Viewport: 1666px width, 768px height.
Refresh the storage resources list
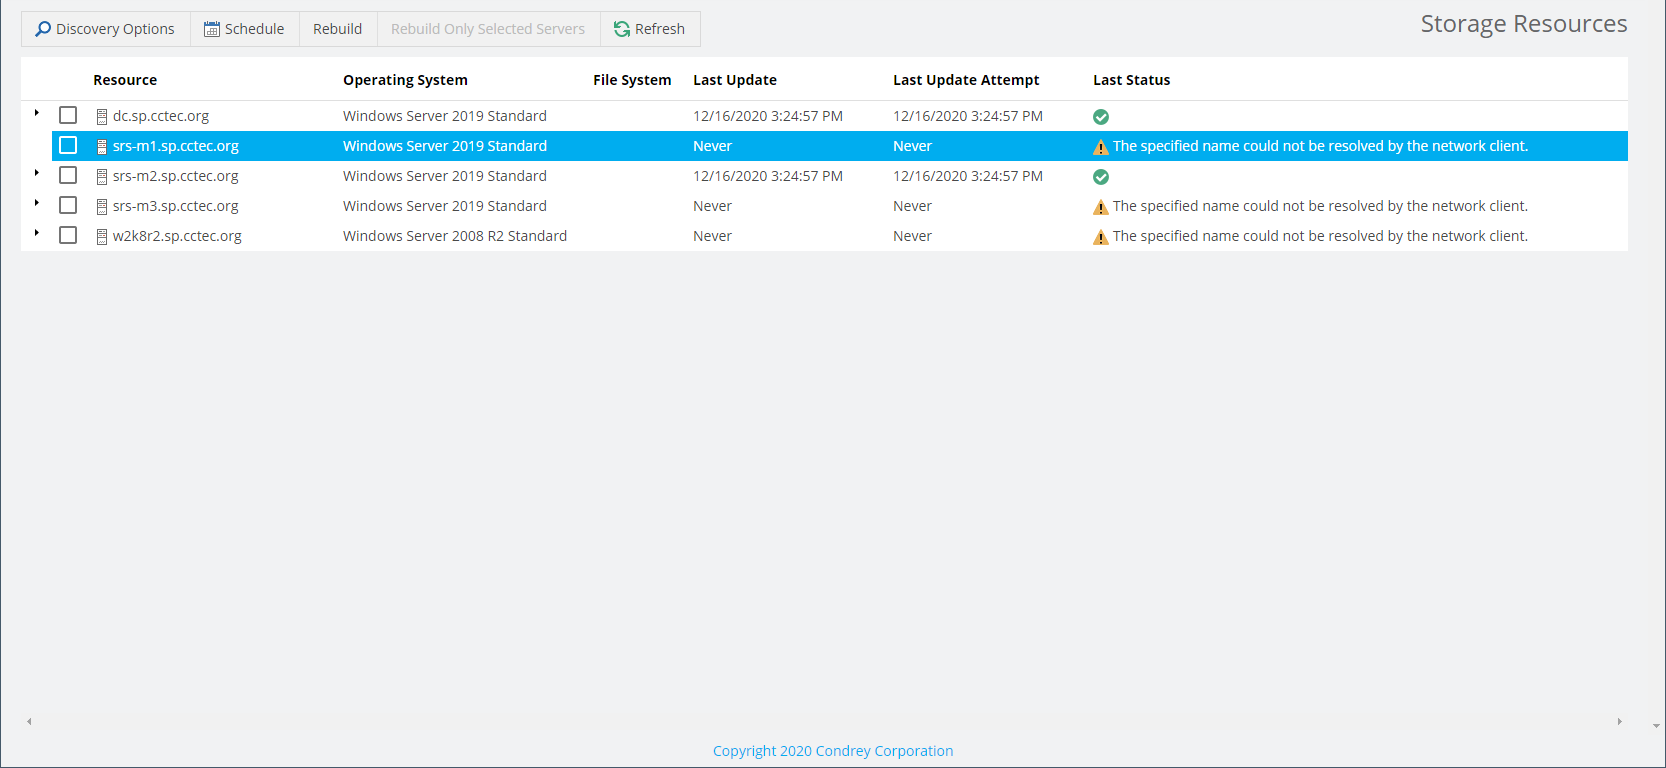[650, 29]
